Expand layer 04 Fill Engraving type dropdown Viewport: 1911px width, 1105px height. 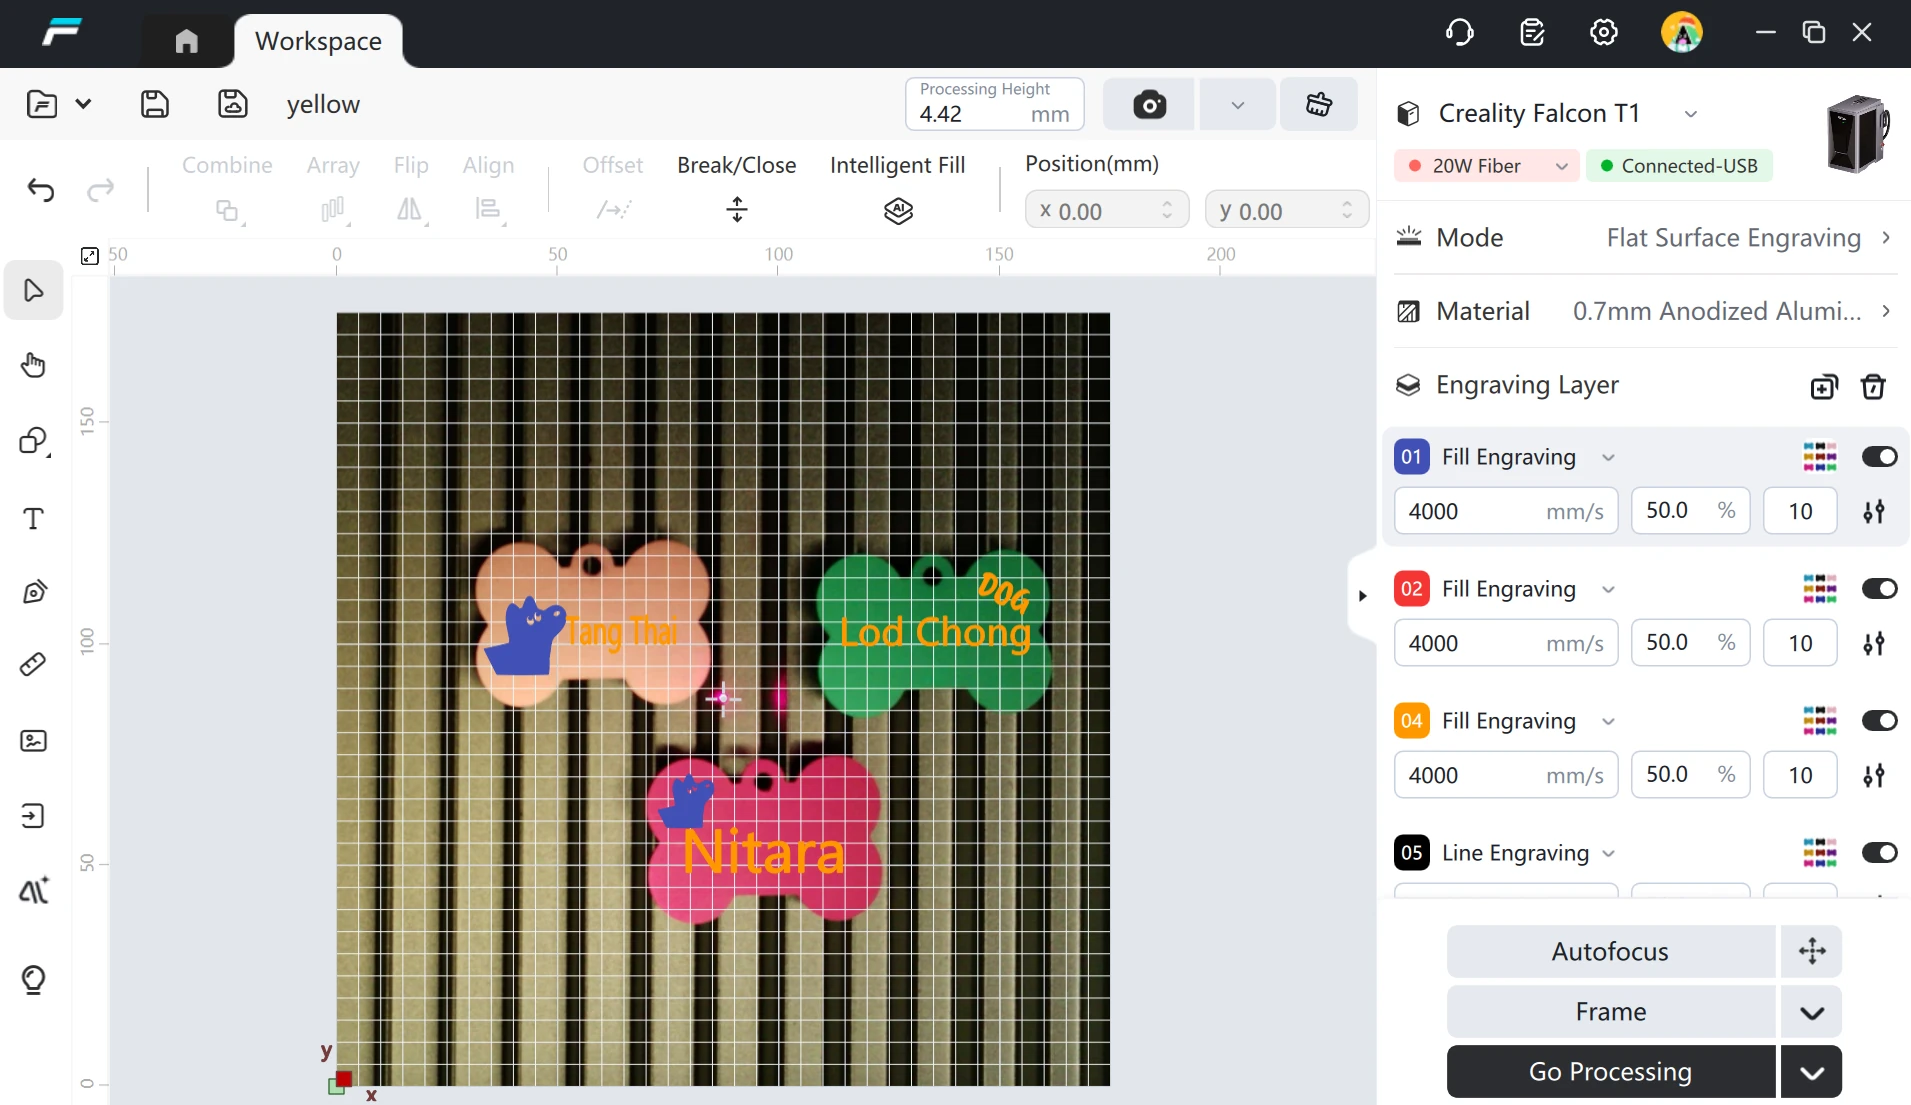pyautogui.click(x=1608, y=722)
